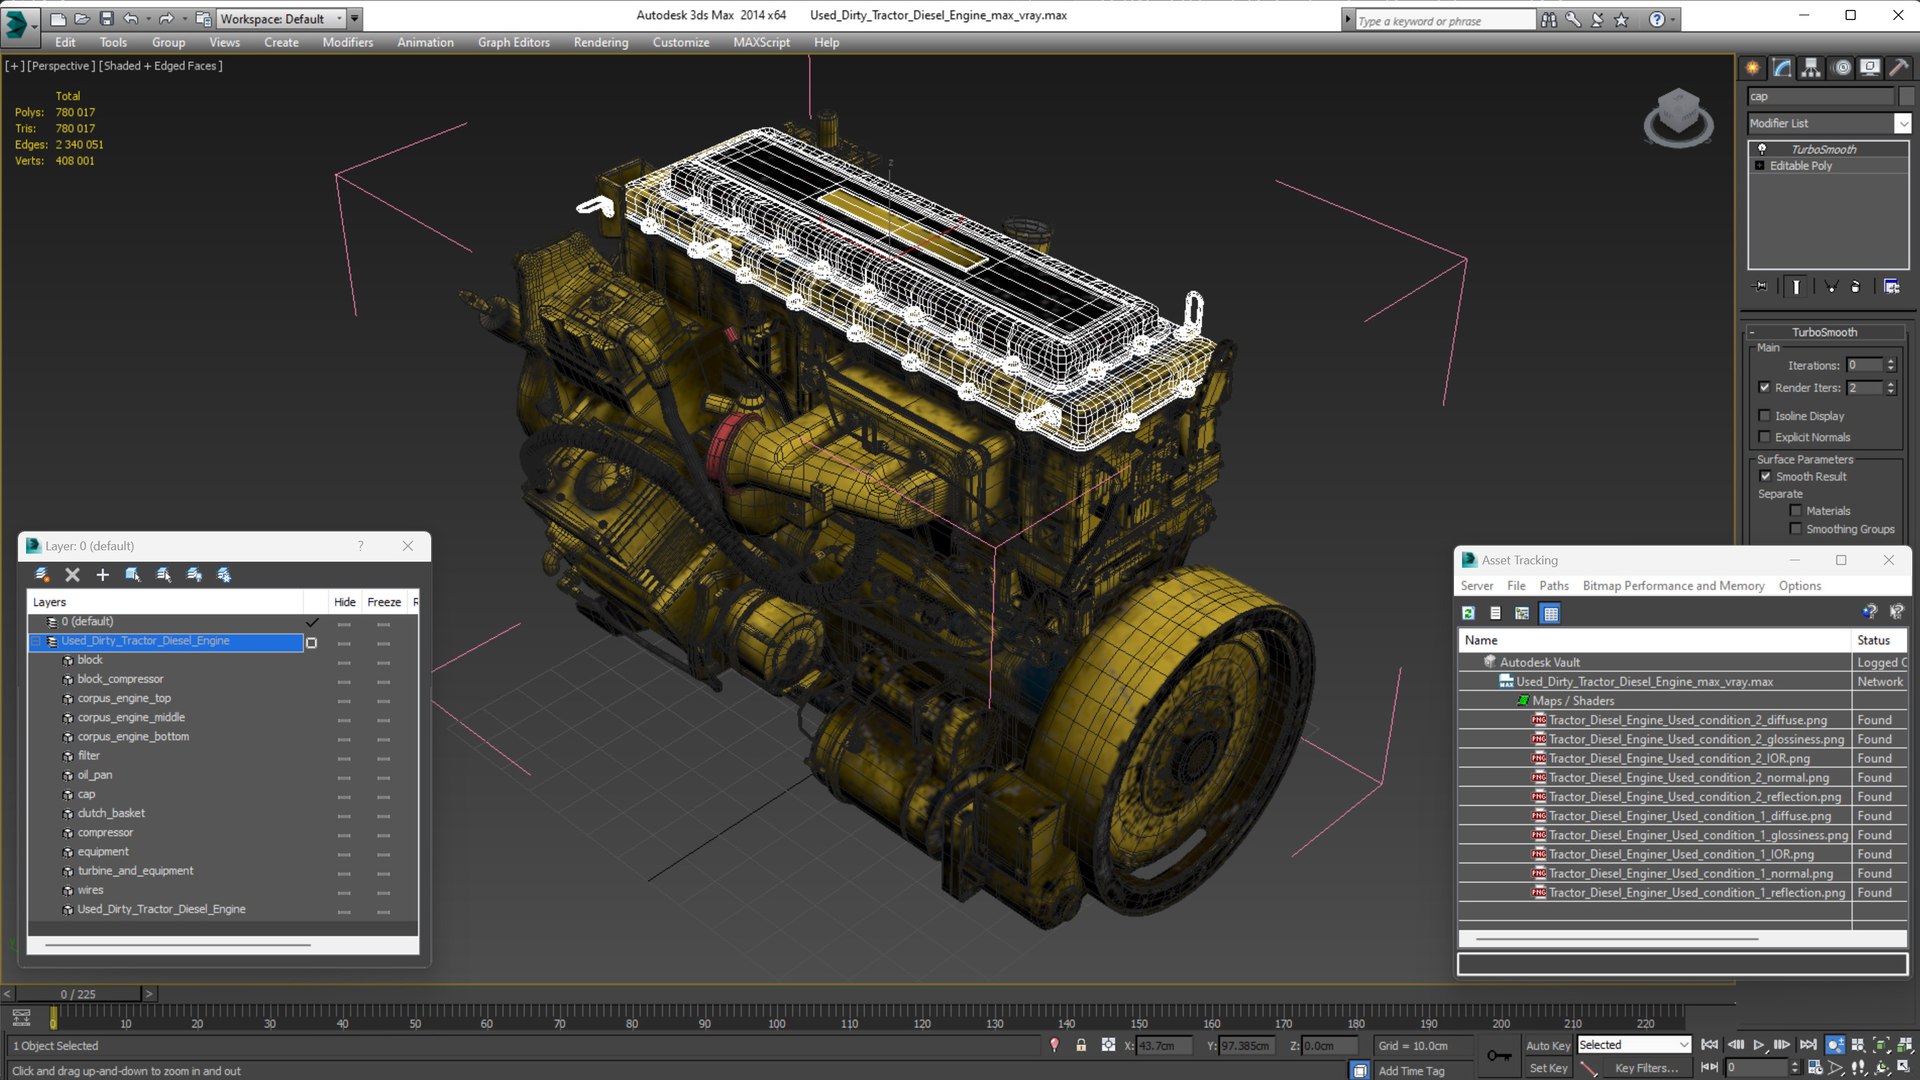Open the Rendering menu
This screenshot has width=1920, height=1080.
coord(601,42)
